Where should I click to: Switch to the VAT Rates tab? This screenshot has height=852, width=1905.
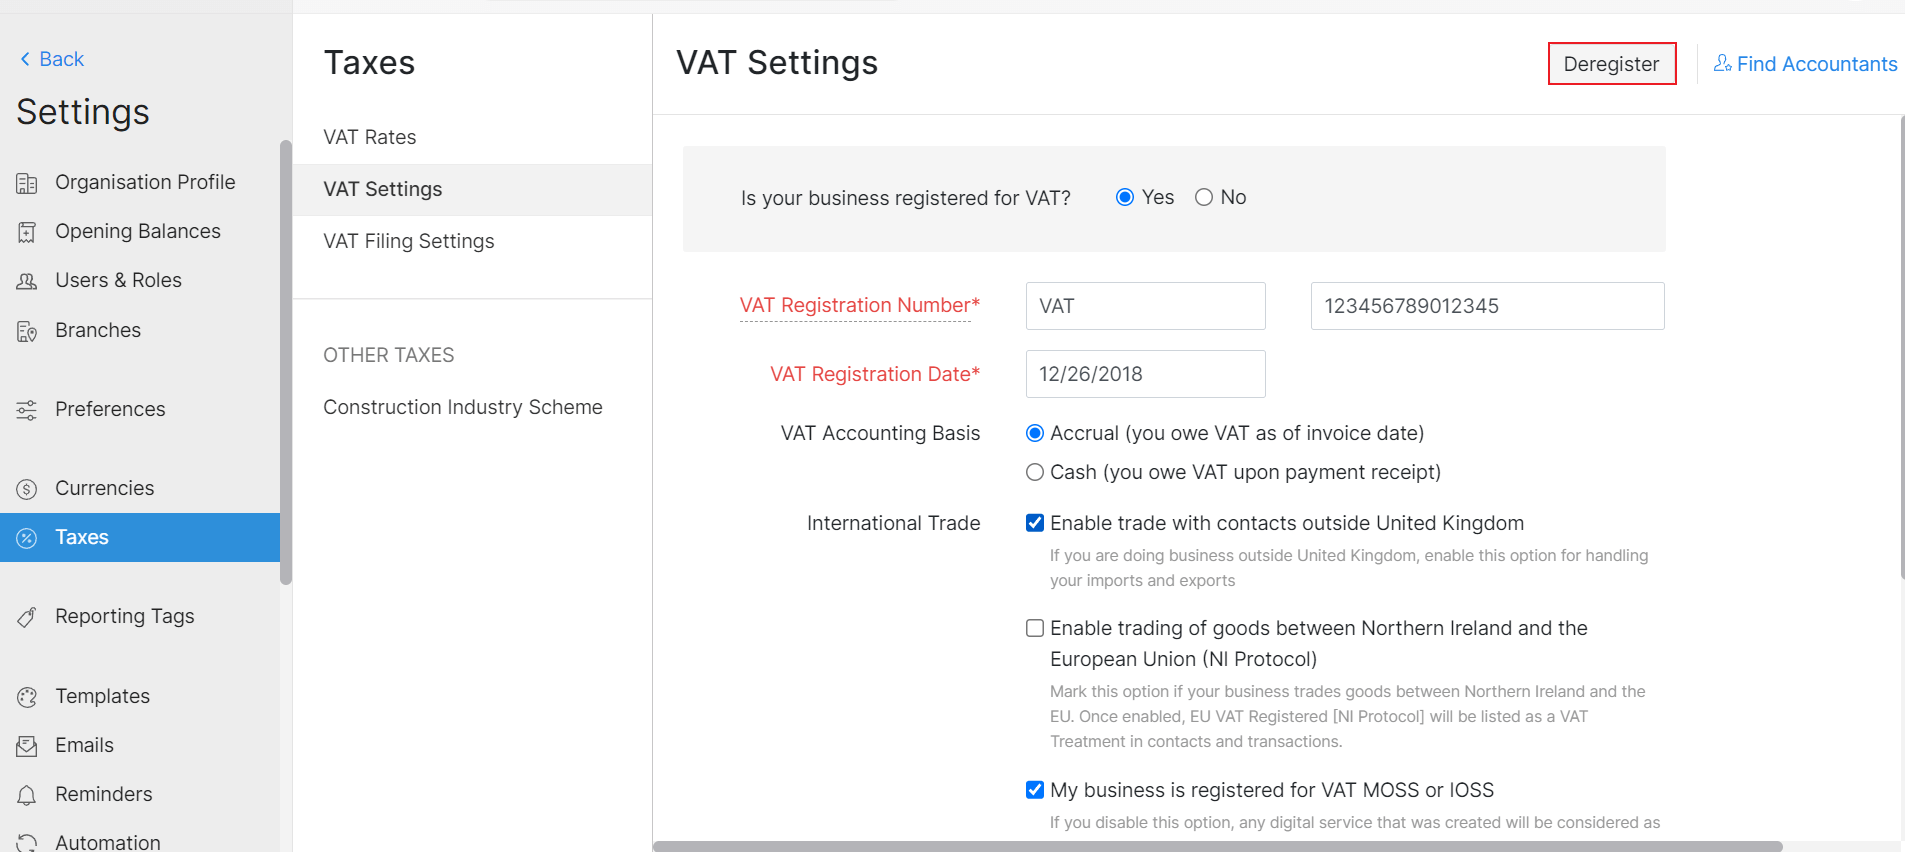[x=369, y=137]
